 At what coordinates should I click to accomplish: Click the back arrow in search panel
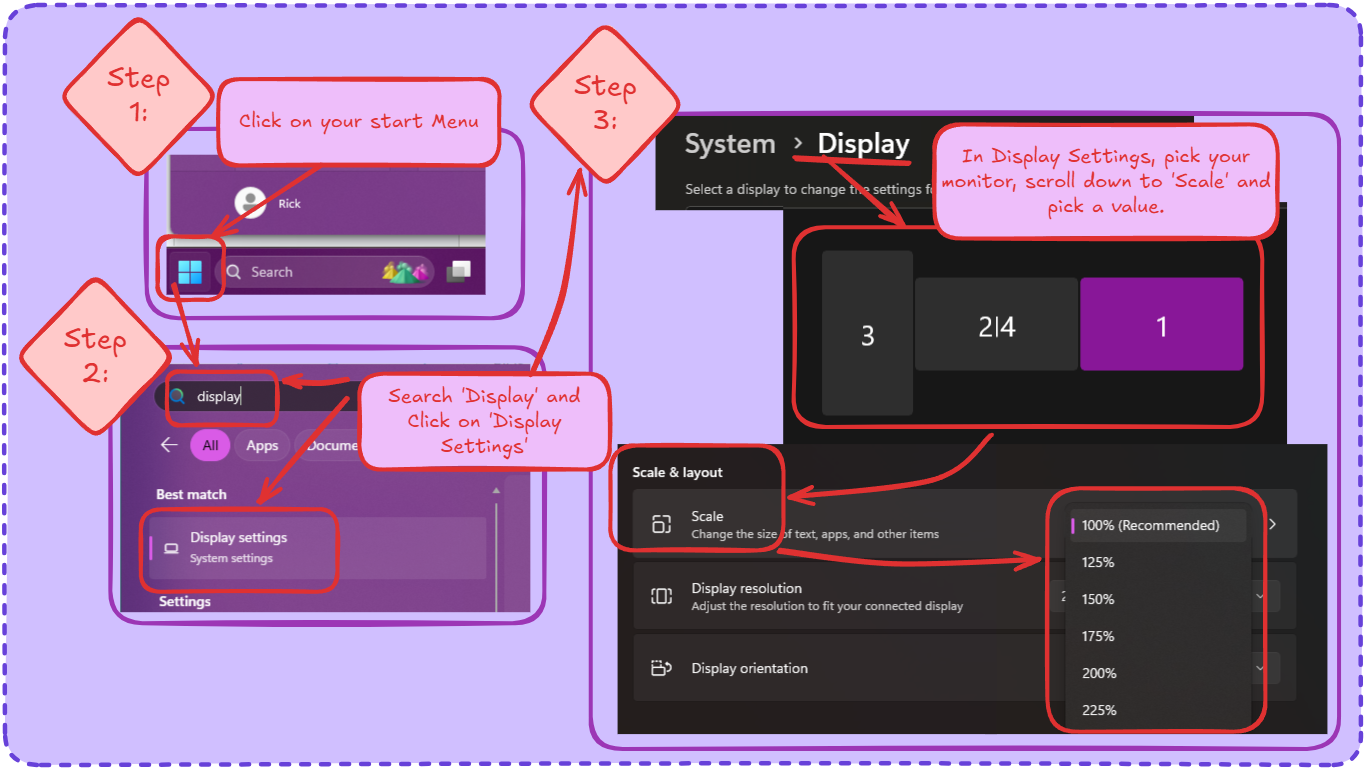pyautogui.click(x=170, y=445)
